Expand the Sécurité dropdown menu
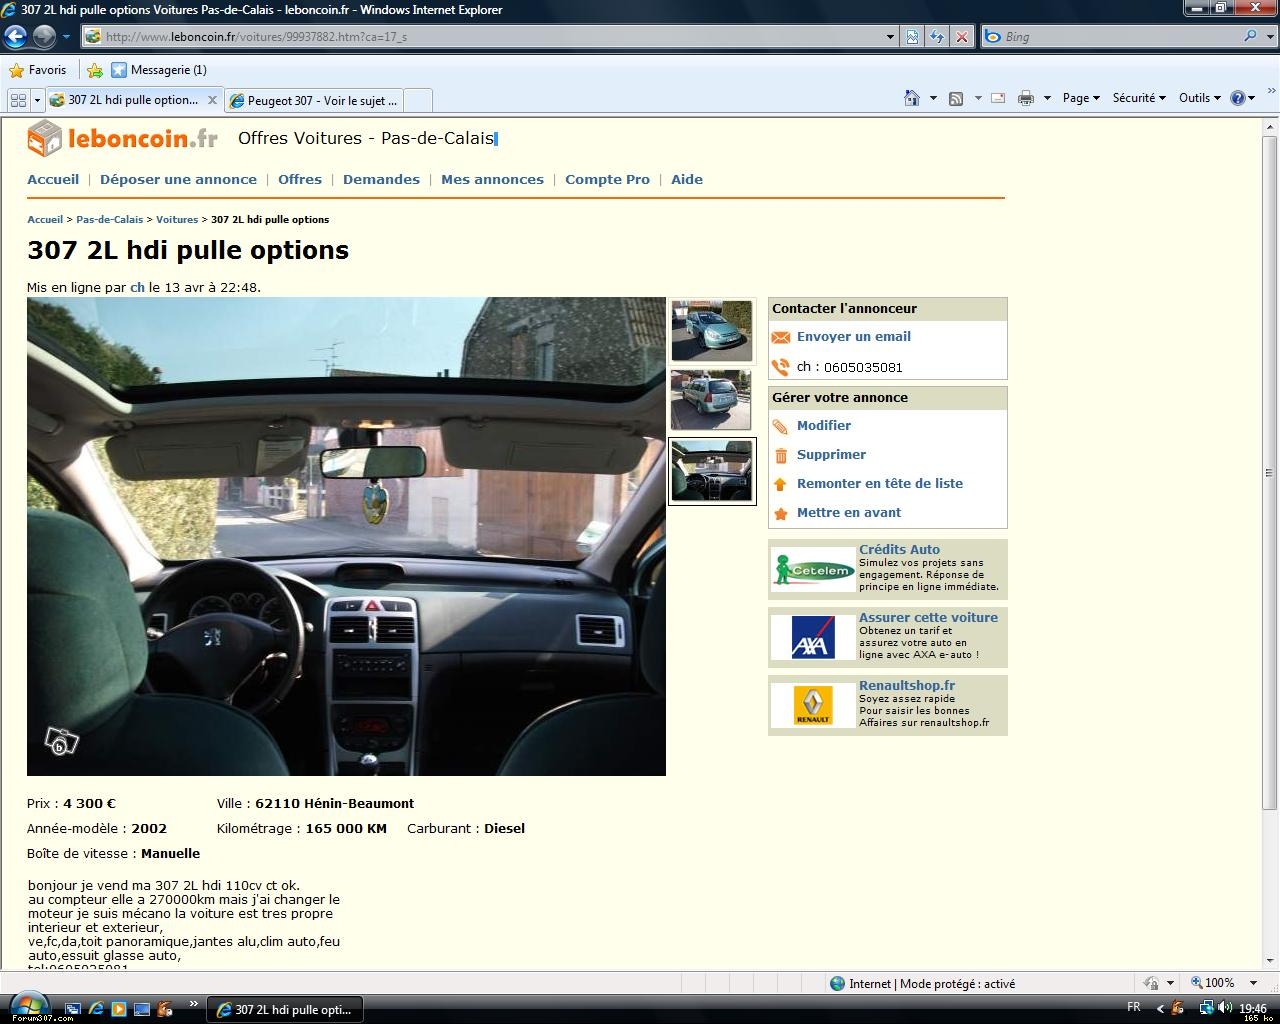 click(1139, 98)
